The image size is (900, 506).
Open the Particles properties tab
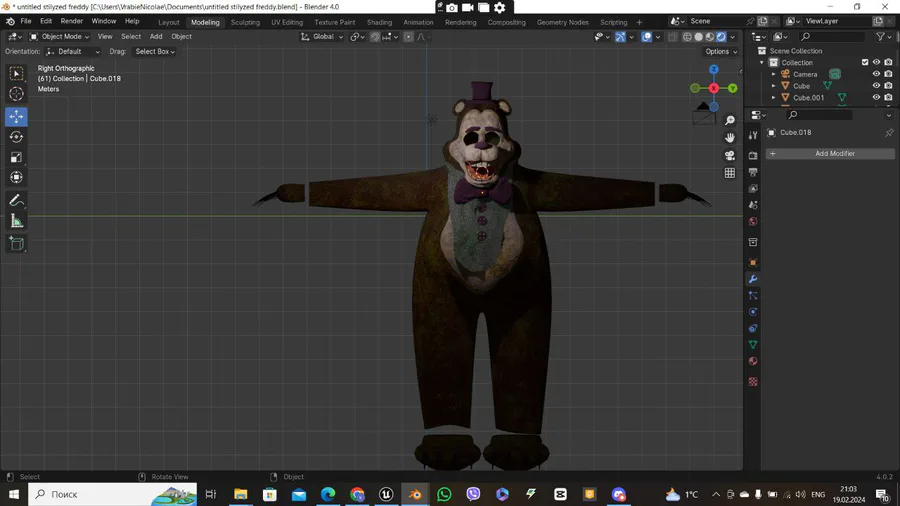click(753, 295)
